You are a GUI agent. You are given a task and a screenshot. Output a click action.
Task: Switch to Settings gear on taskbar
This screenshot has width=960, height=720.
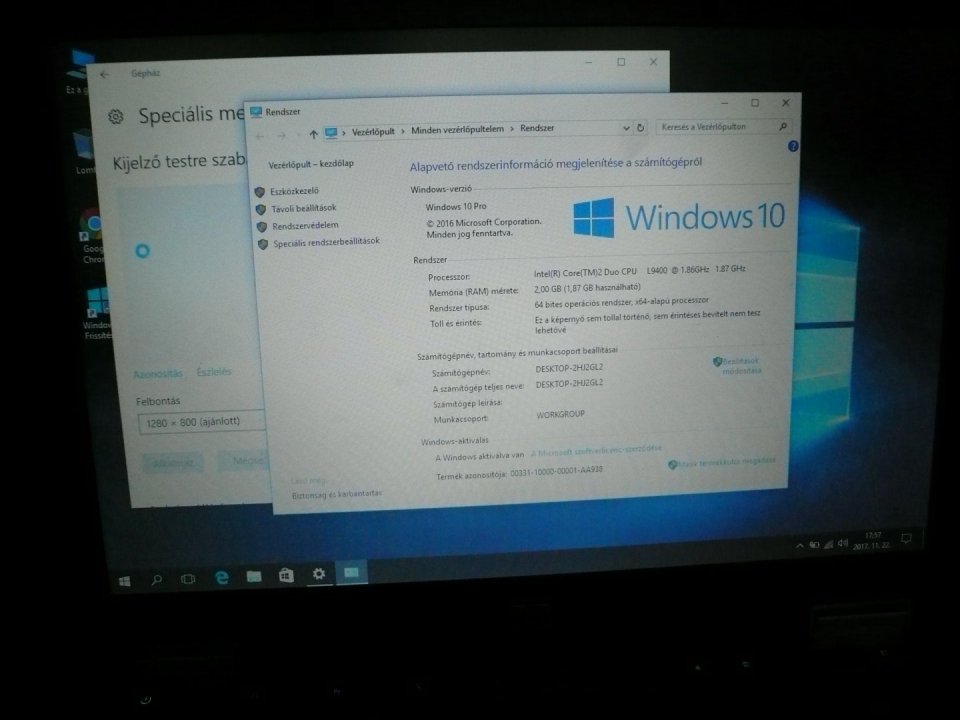pos(319,574)
